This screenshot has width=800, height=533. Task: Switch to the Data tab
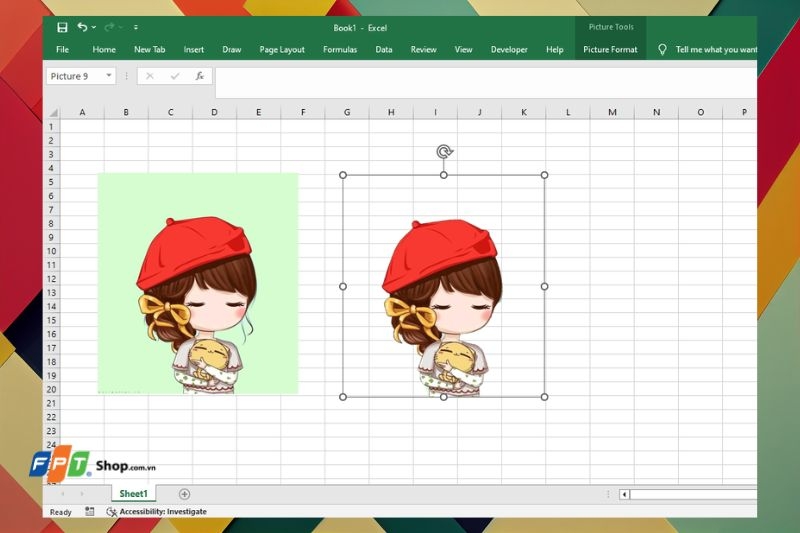click(x=384, y=49)
